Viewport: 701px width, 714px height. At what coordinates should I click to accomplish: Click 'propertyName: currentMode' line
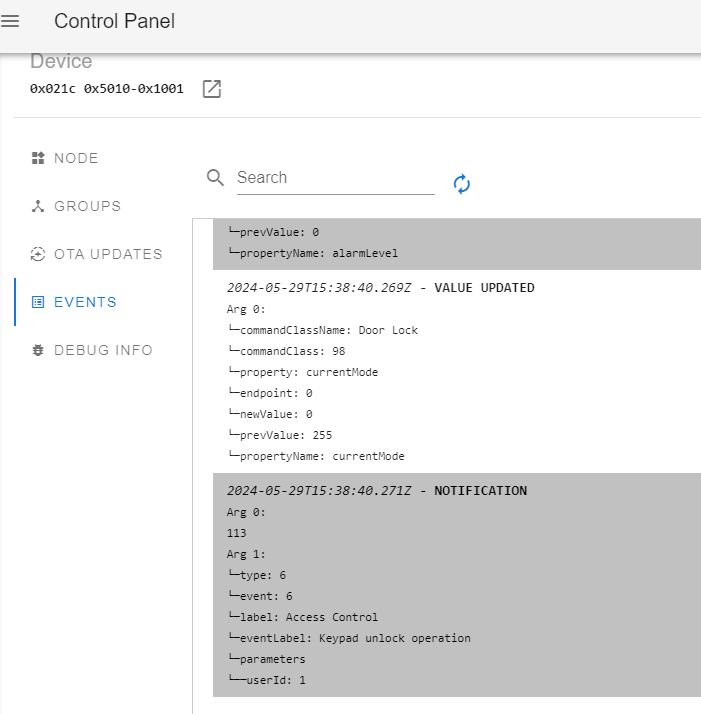(x=316, y=456)
